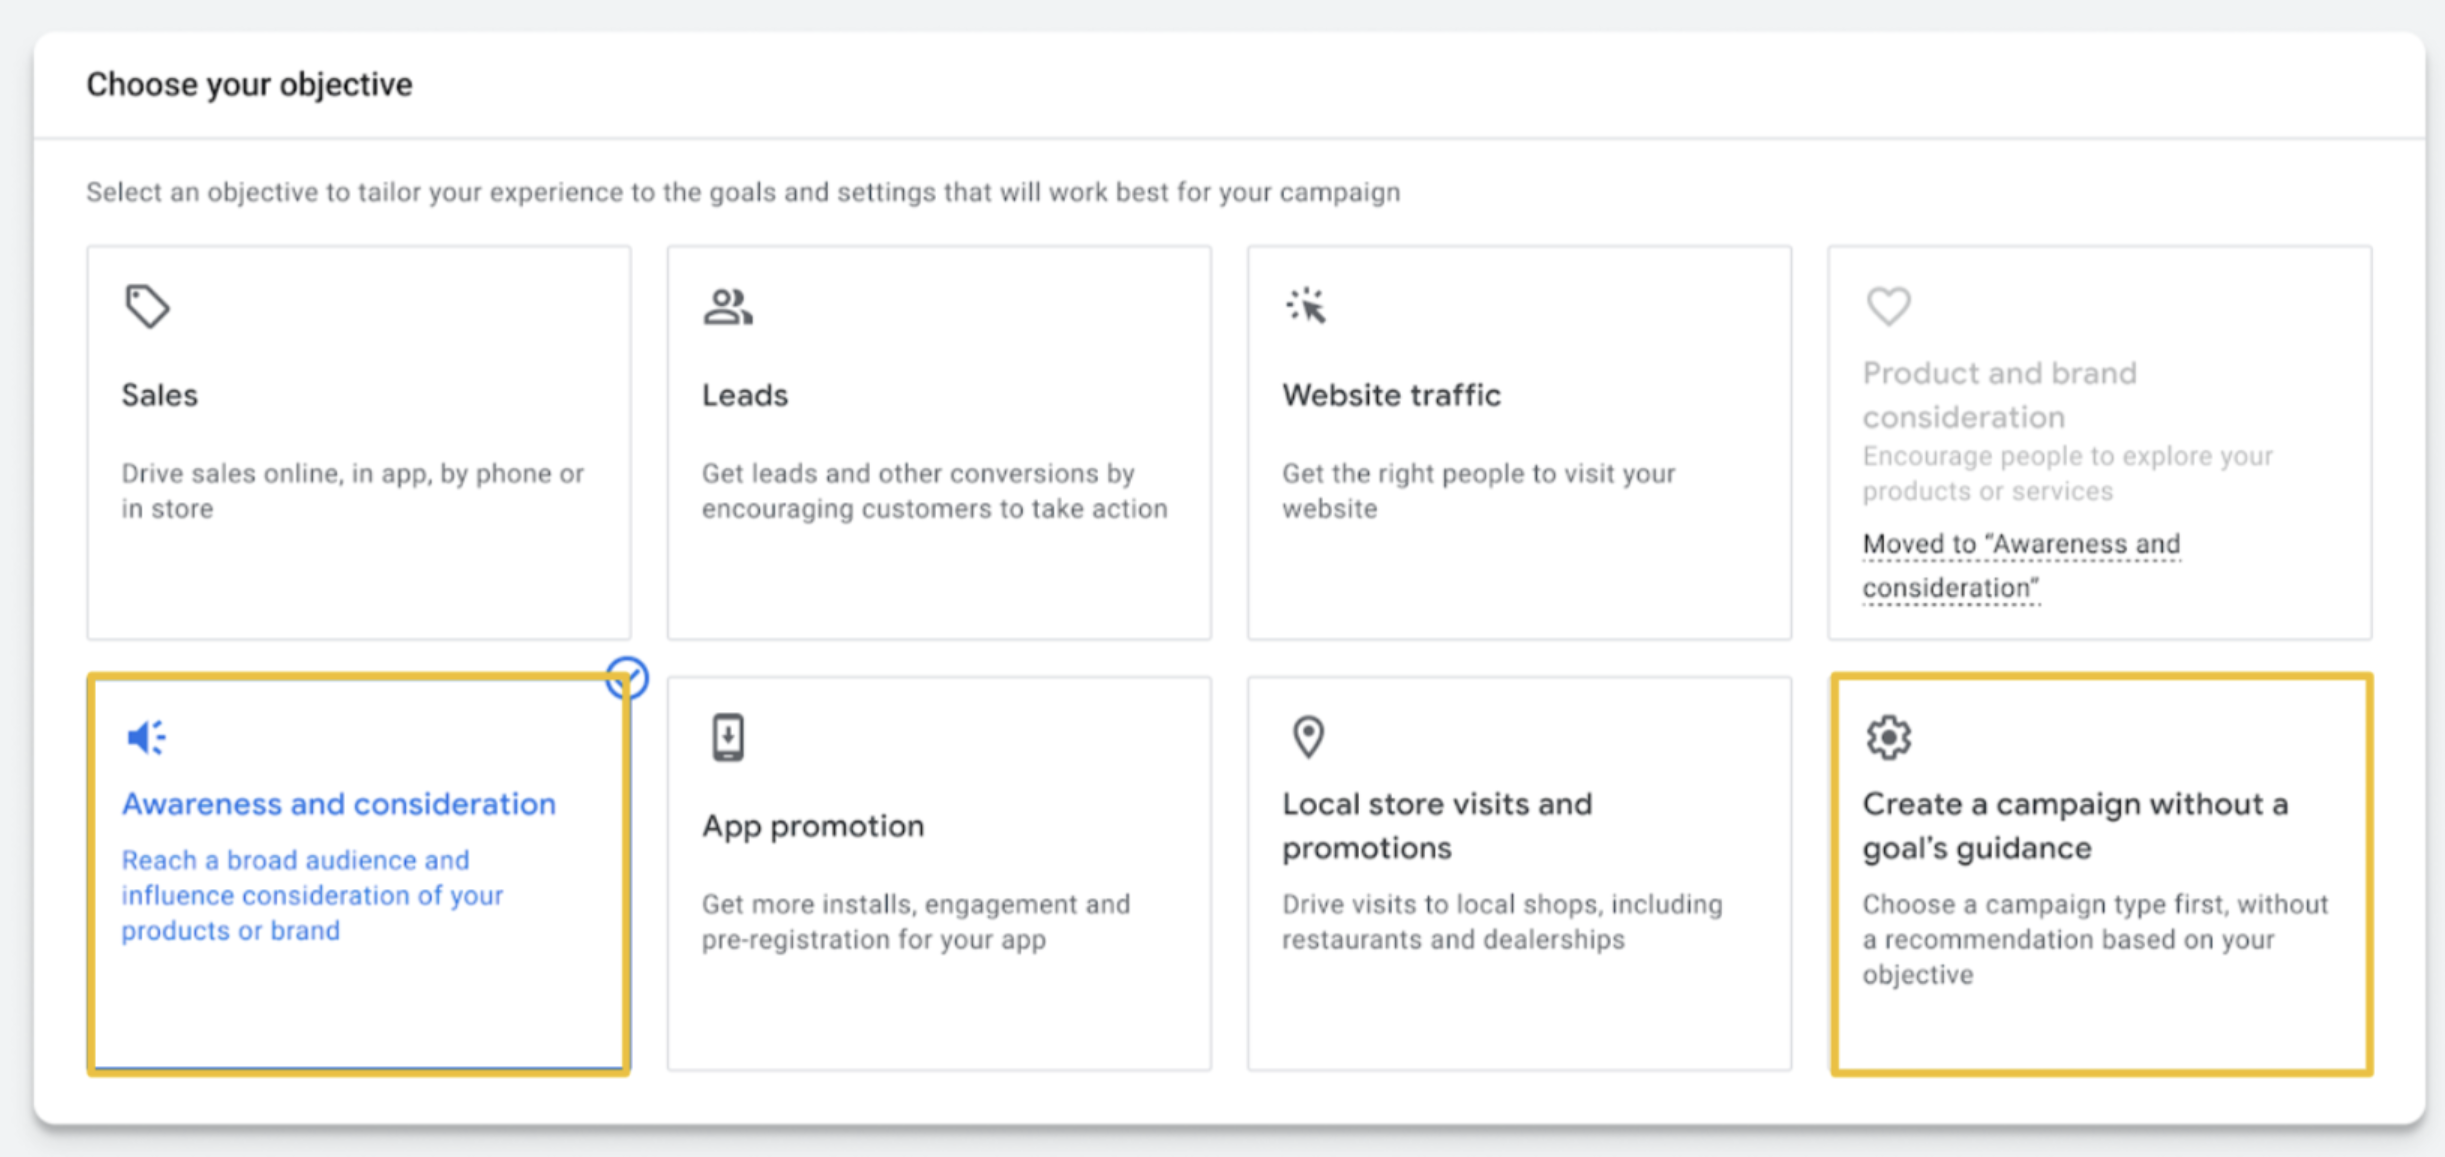The width and height of the screenshot is (2445, 1157).
Task: Click the Awareness megaphone icon
Action: click(x=146, y=737)
